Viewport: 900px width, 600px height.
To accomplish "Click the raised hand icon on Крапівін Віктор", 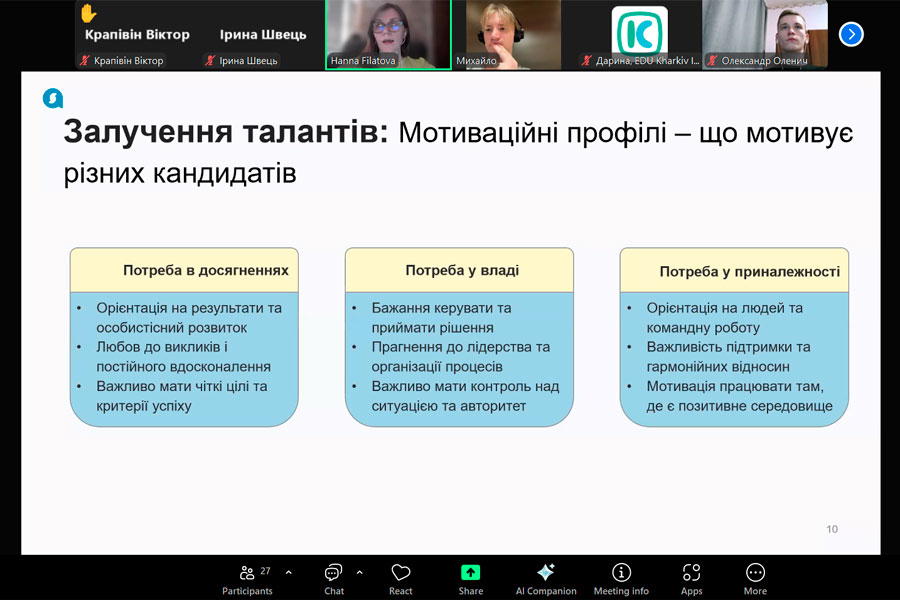I will [89, 13].
